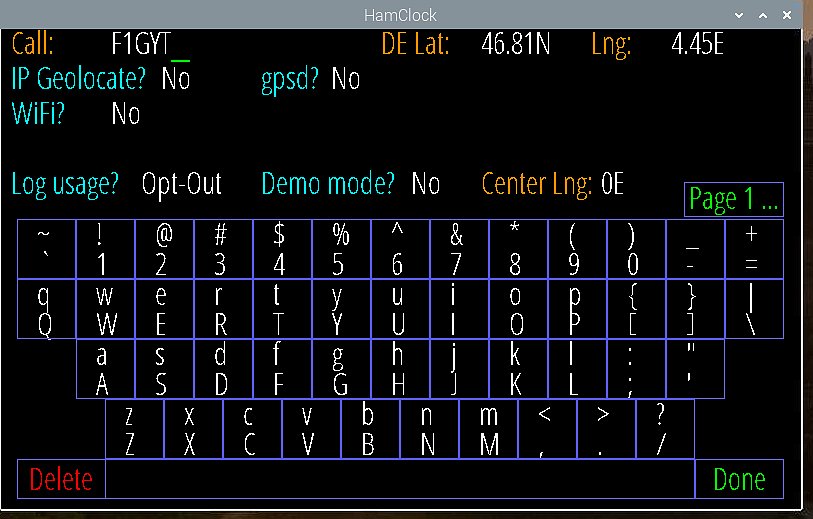This screenshot has width=813, height=519.
Task: Tap the A key
Action: point(106,369)
